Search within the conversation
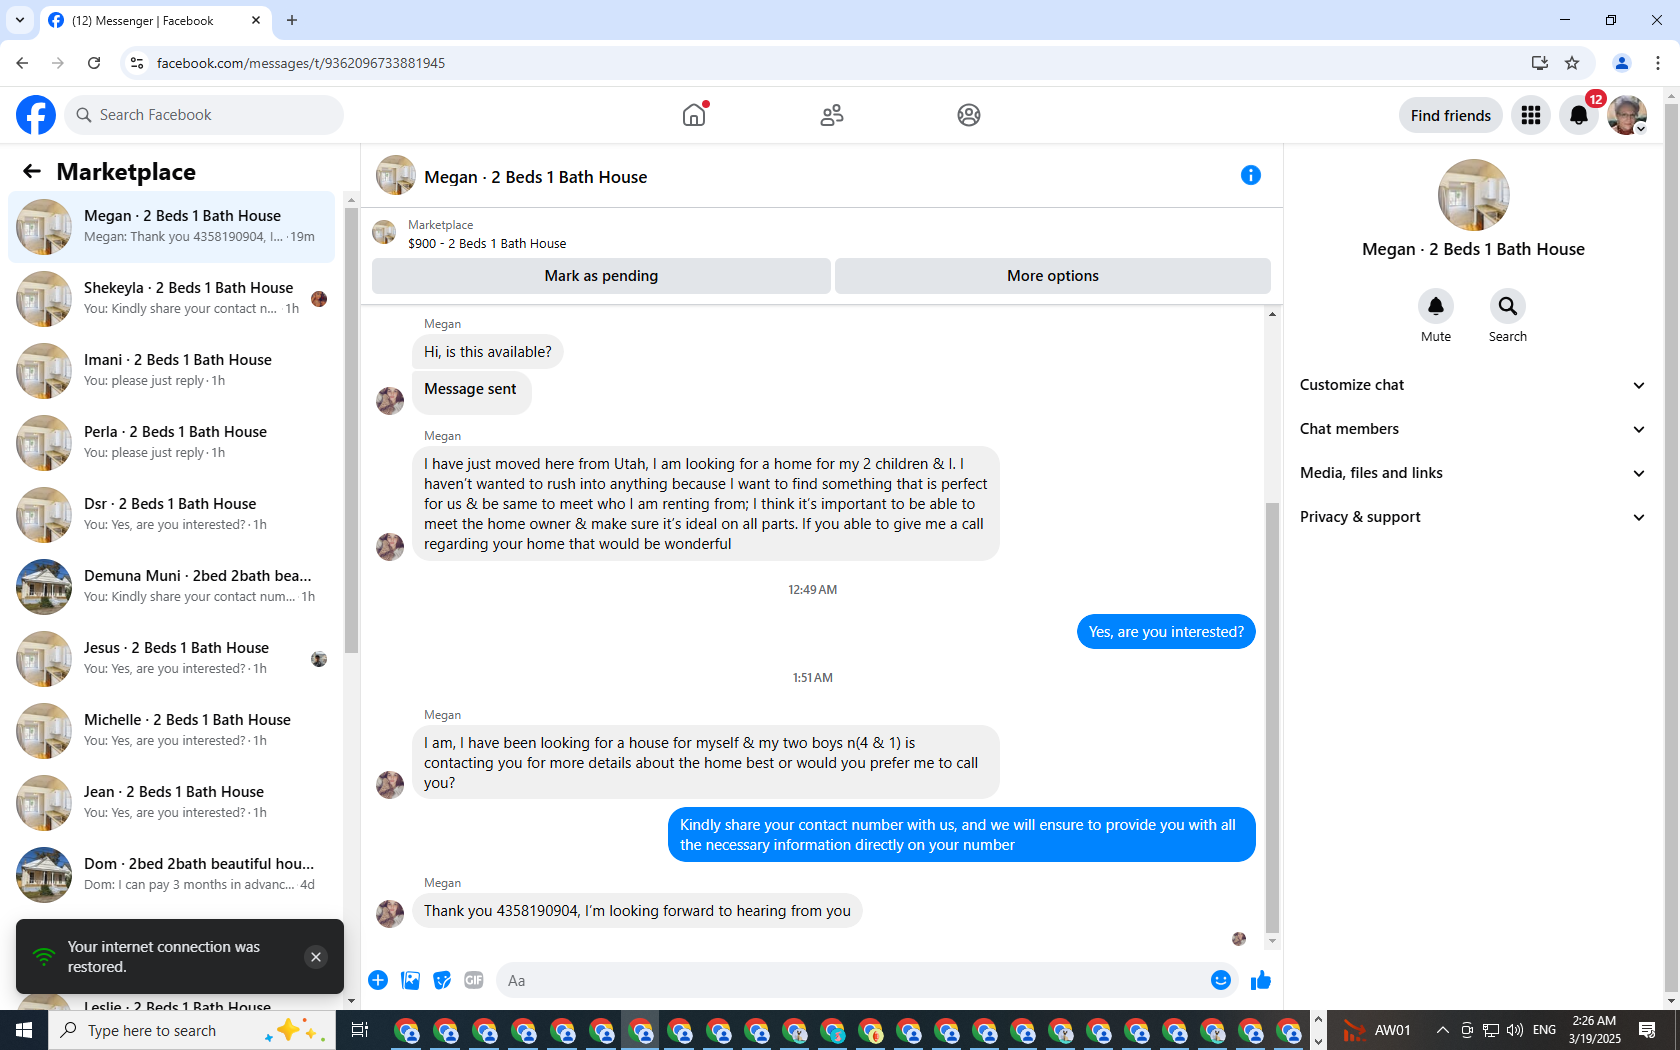1680x1050 pixels. [x=1508, y=306]
